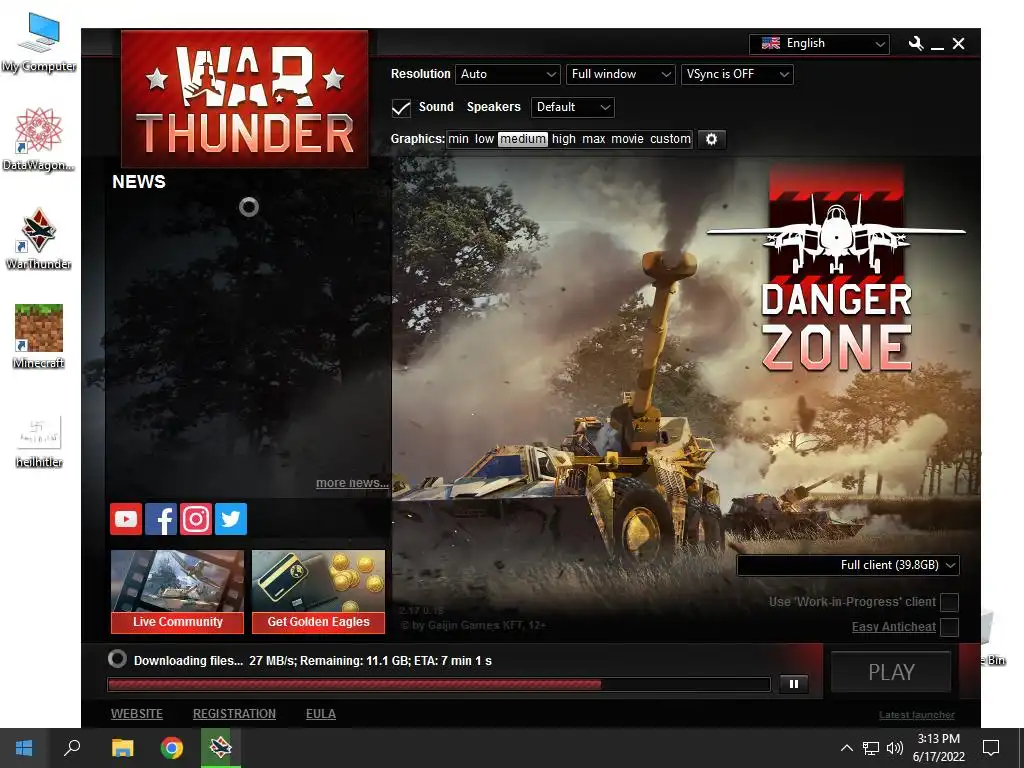Open My Computer desktop icon
The width and height of the screenshot is (1024, 768).
pyautogui.click(x=39, y=43)
